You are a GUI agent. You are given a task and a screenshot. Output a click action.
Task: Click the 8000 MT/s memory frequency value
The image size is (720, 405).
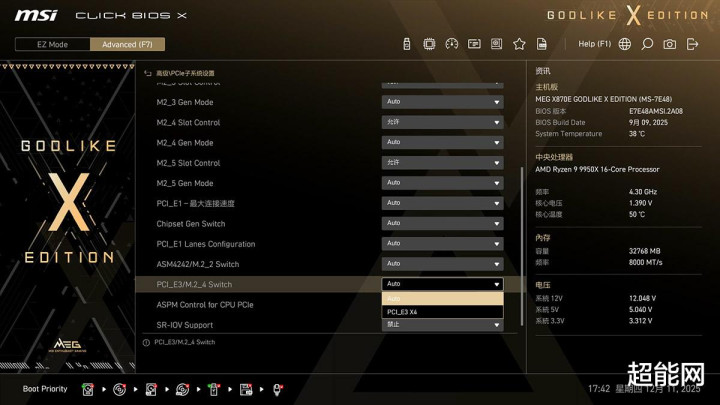click(x=645, y=262)
